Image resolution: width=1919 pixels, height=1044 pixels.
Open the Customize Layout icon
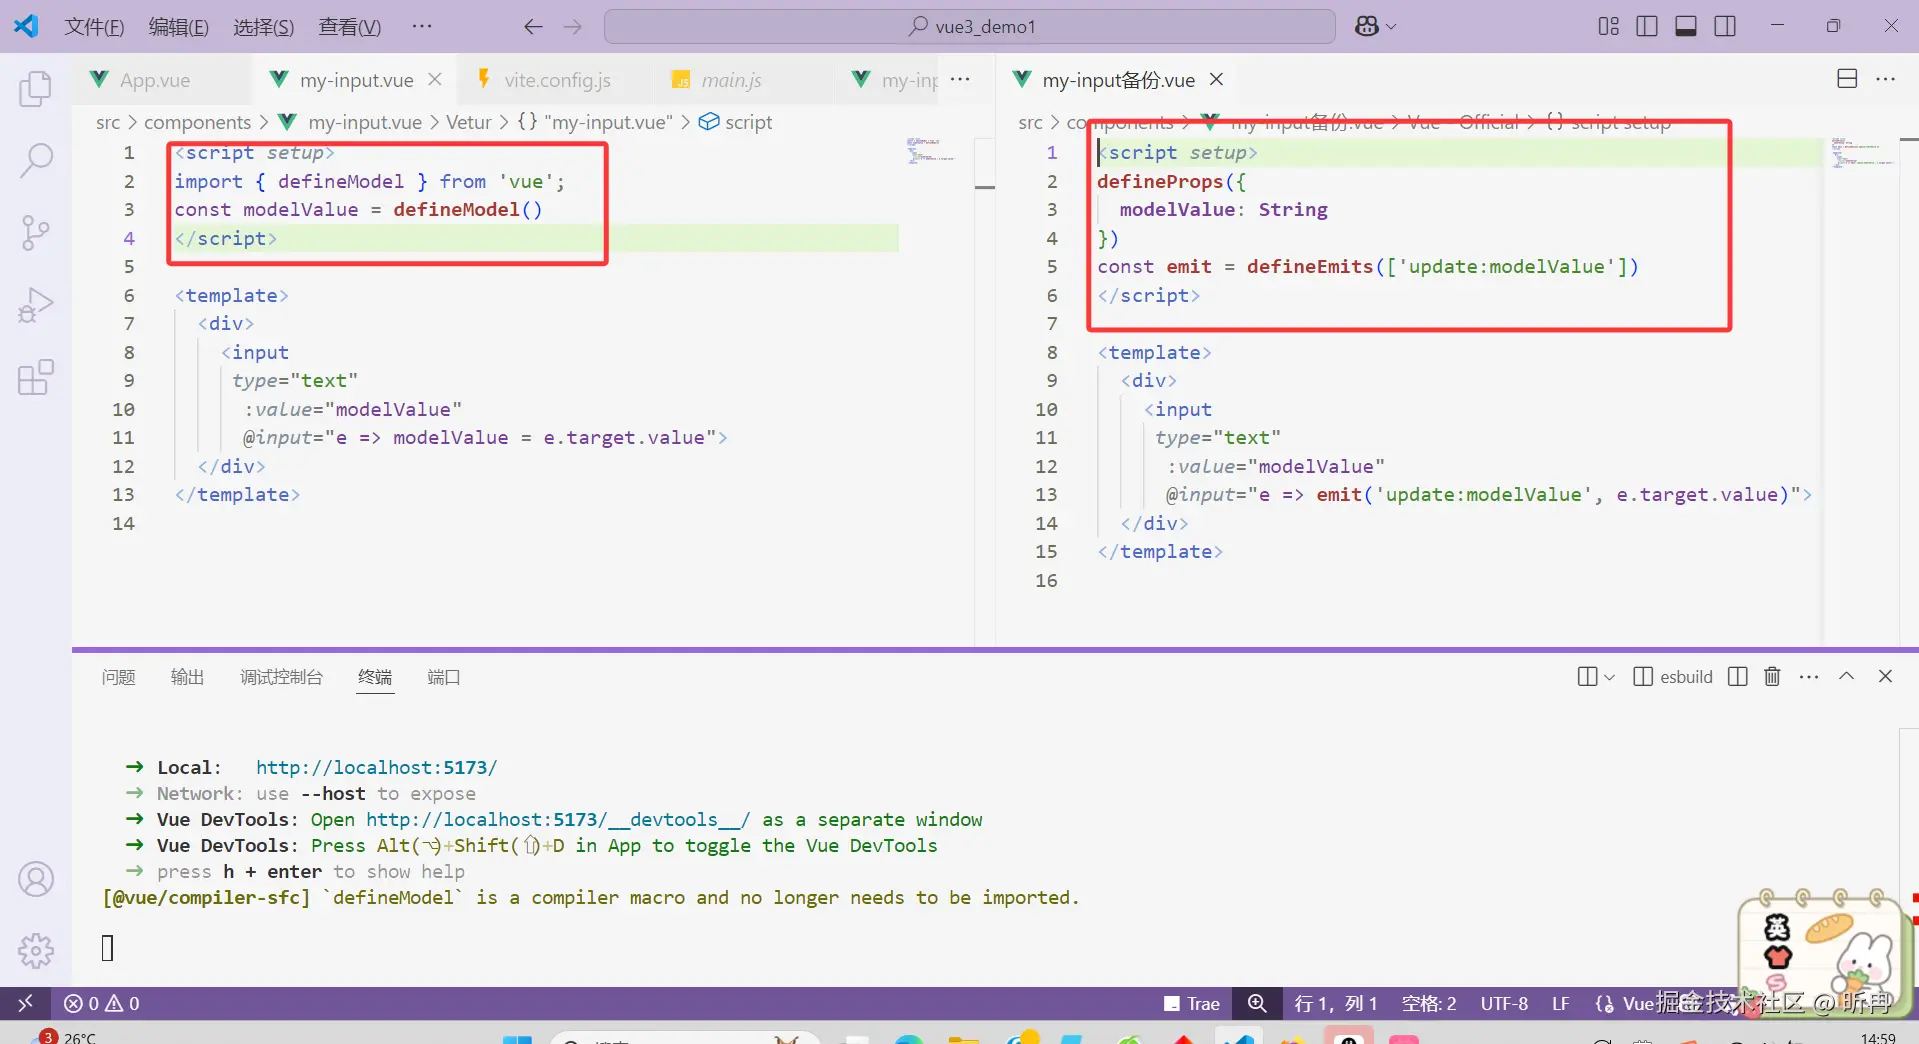pyautogui.click(x=1608, y=26)
